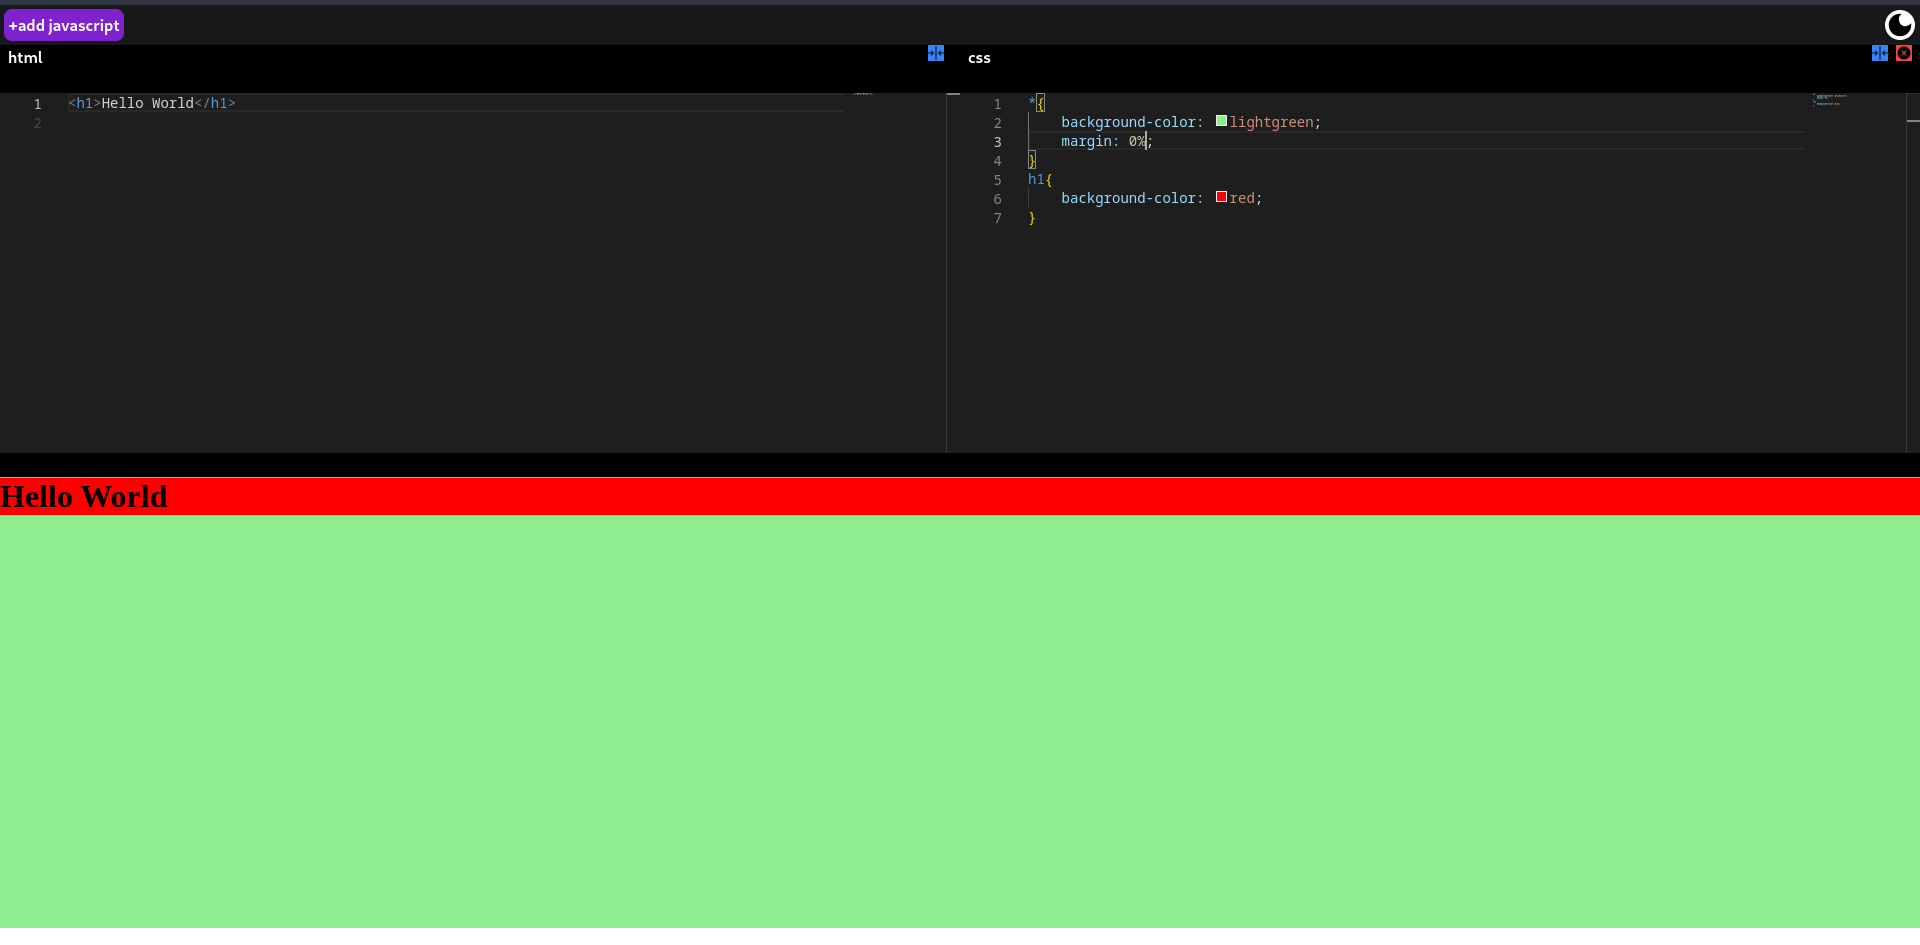Click css line number 3
Image resolution: width=1920 pixels, height=945 pixels.
point(997,142)
